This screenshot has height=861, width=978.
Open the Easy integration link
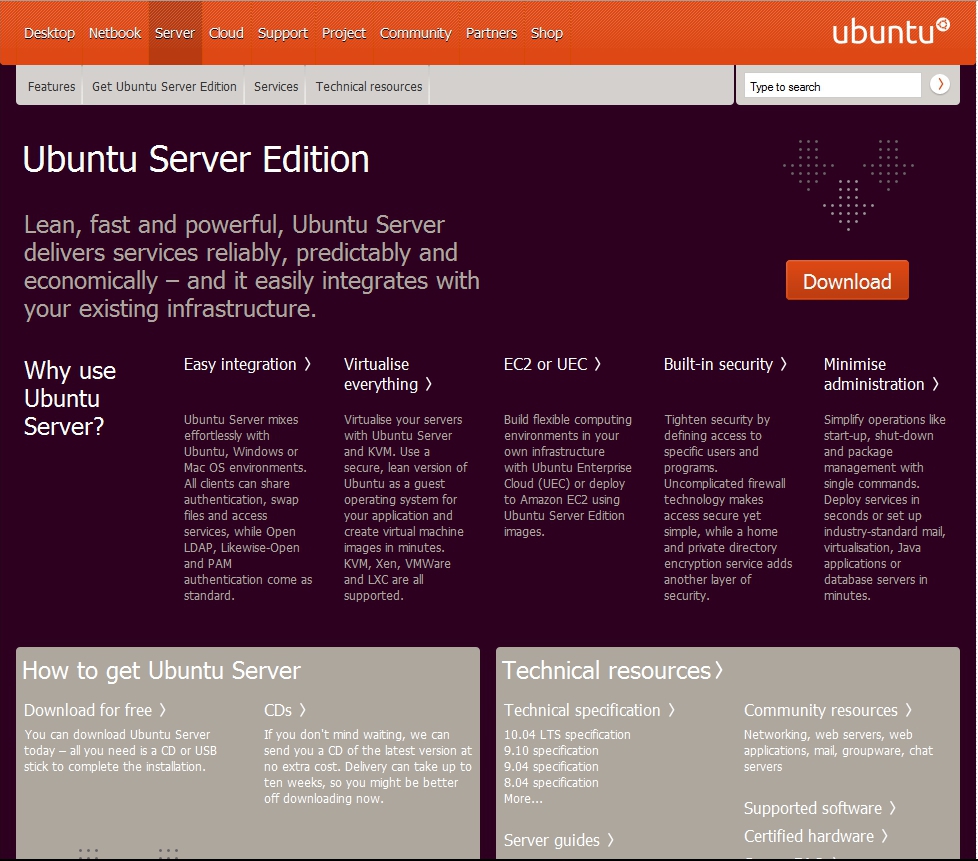point(247,364)
